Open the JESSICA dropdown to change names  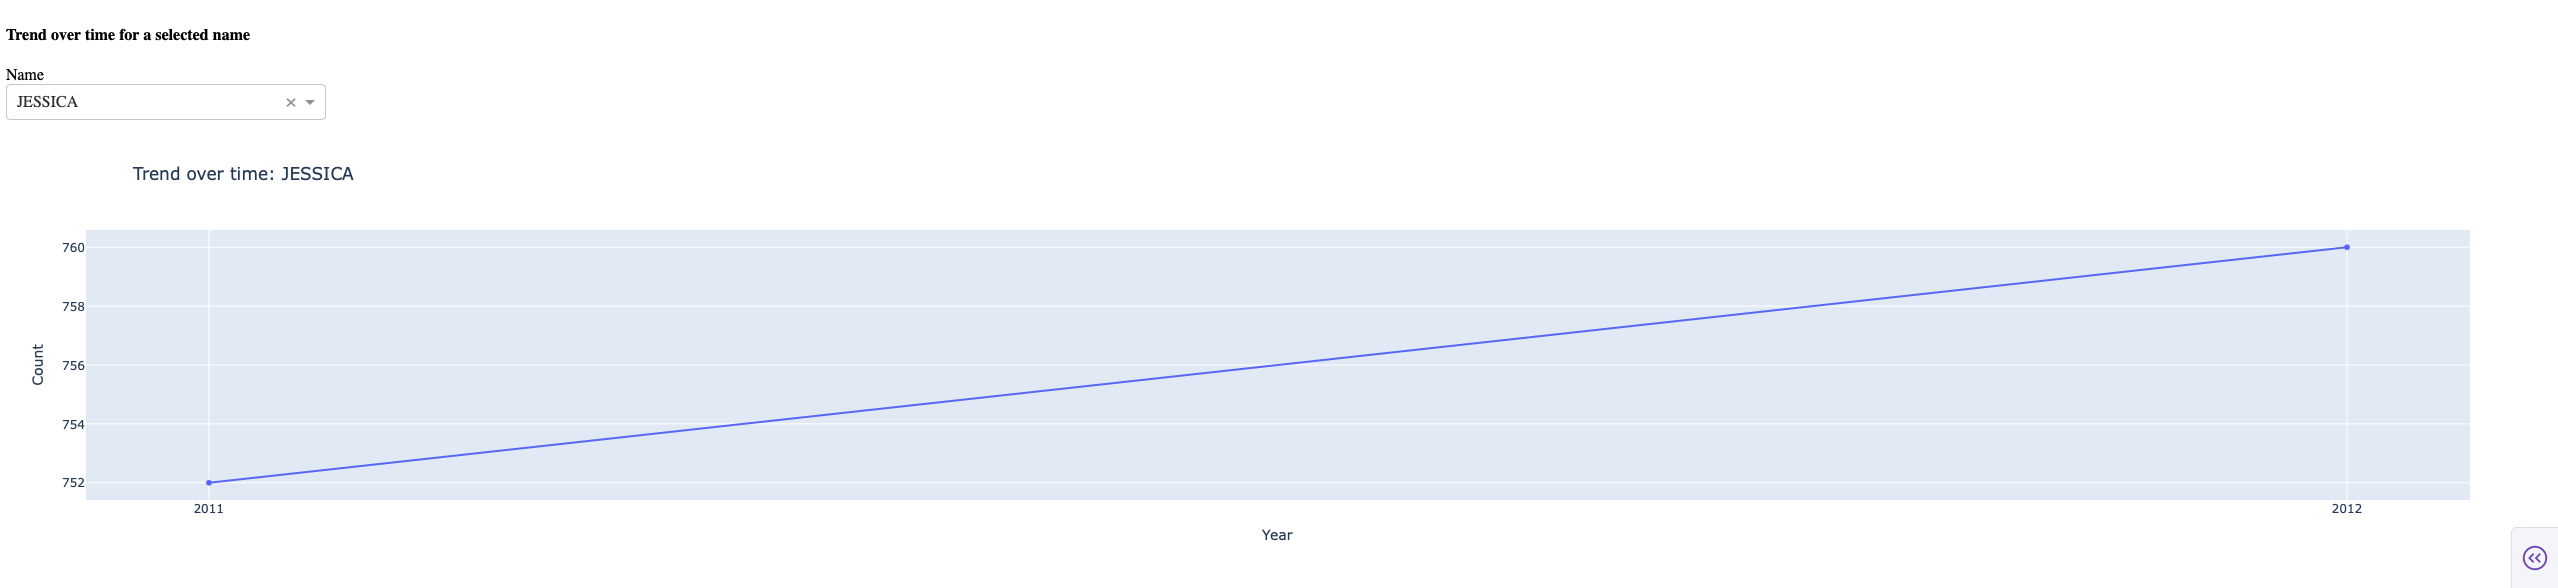point(312,102)
